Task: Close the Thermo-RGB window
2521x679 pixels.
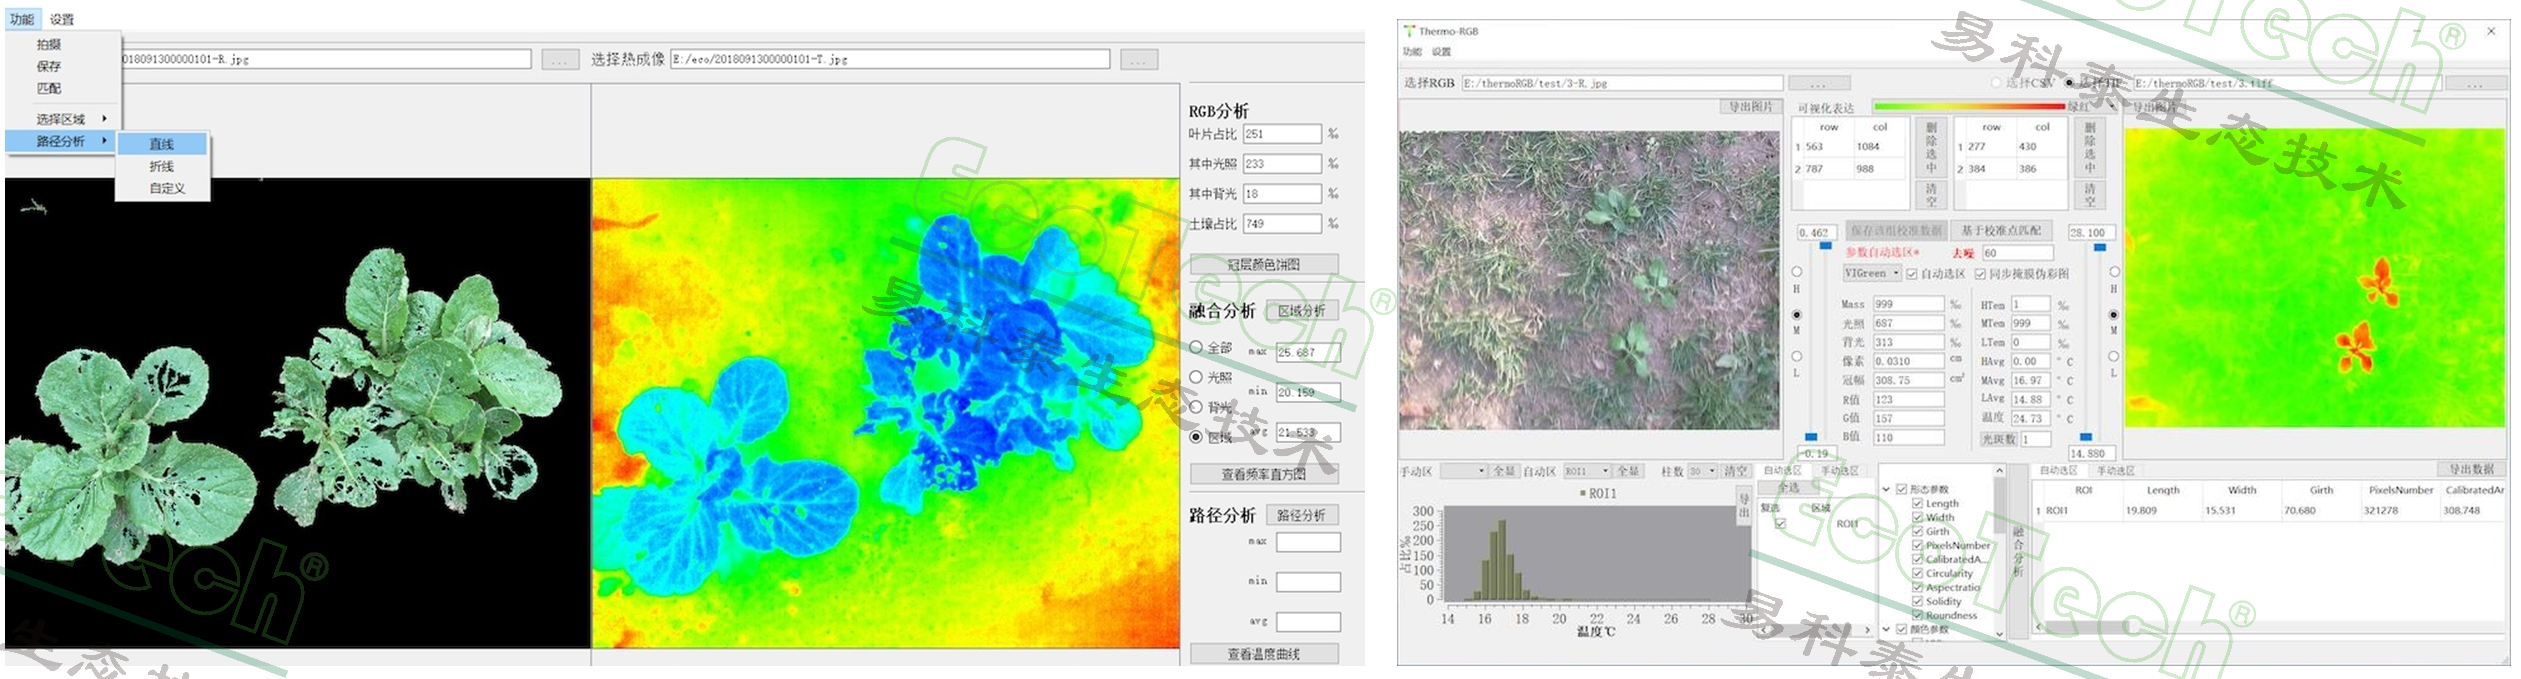Action: (2491, 31)
